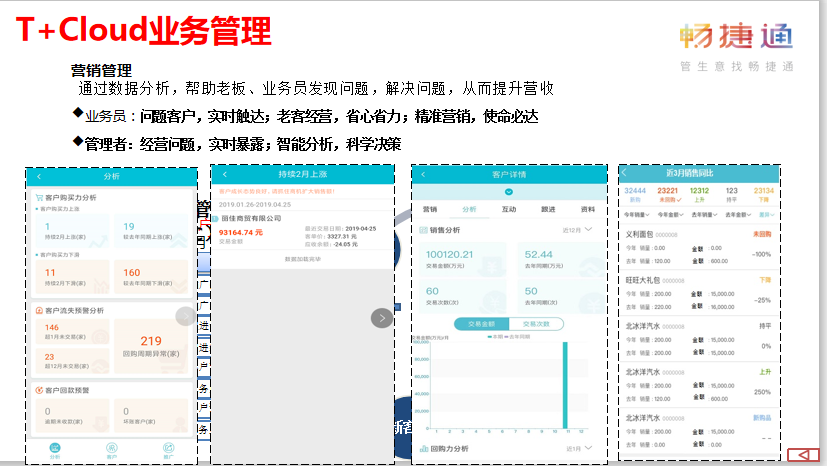827x466 pixels.
Task: Click the gray next arrow on the 持续2月上涨 screen
Action: point(382,318)
